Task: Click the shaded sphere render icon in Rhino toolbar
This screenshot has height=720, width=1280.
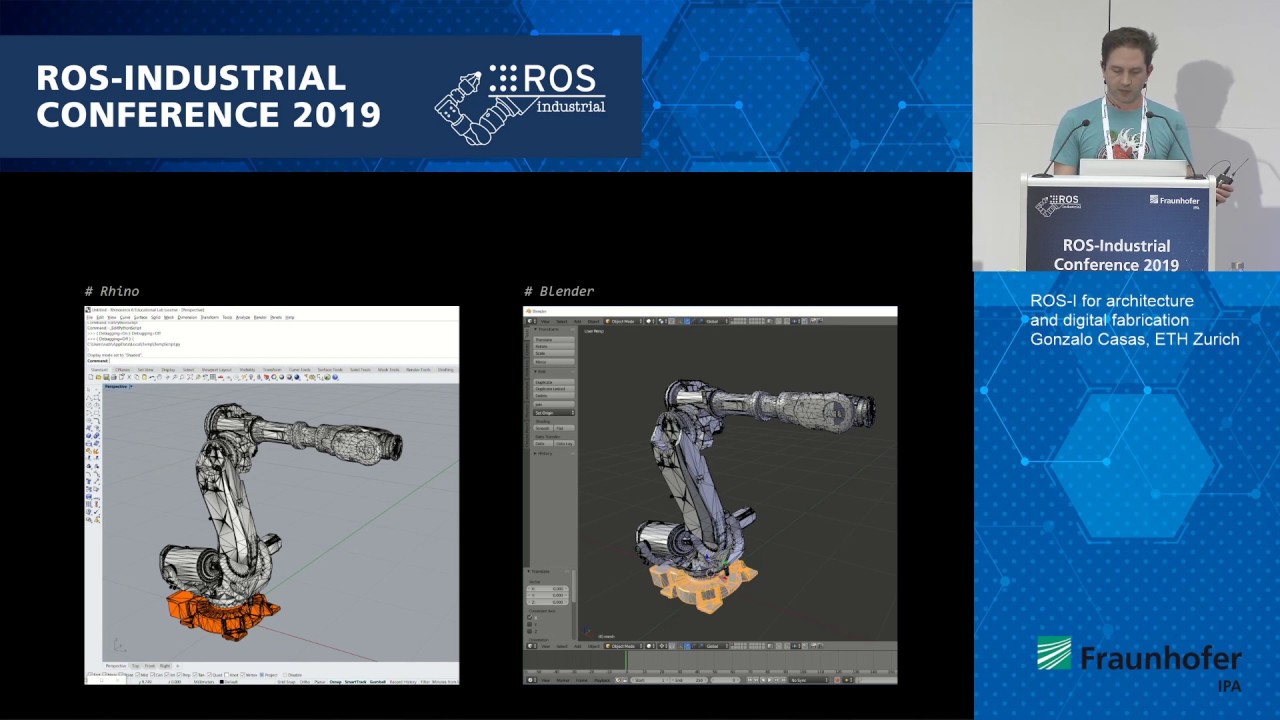Action: (281, 377)
